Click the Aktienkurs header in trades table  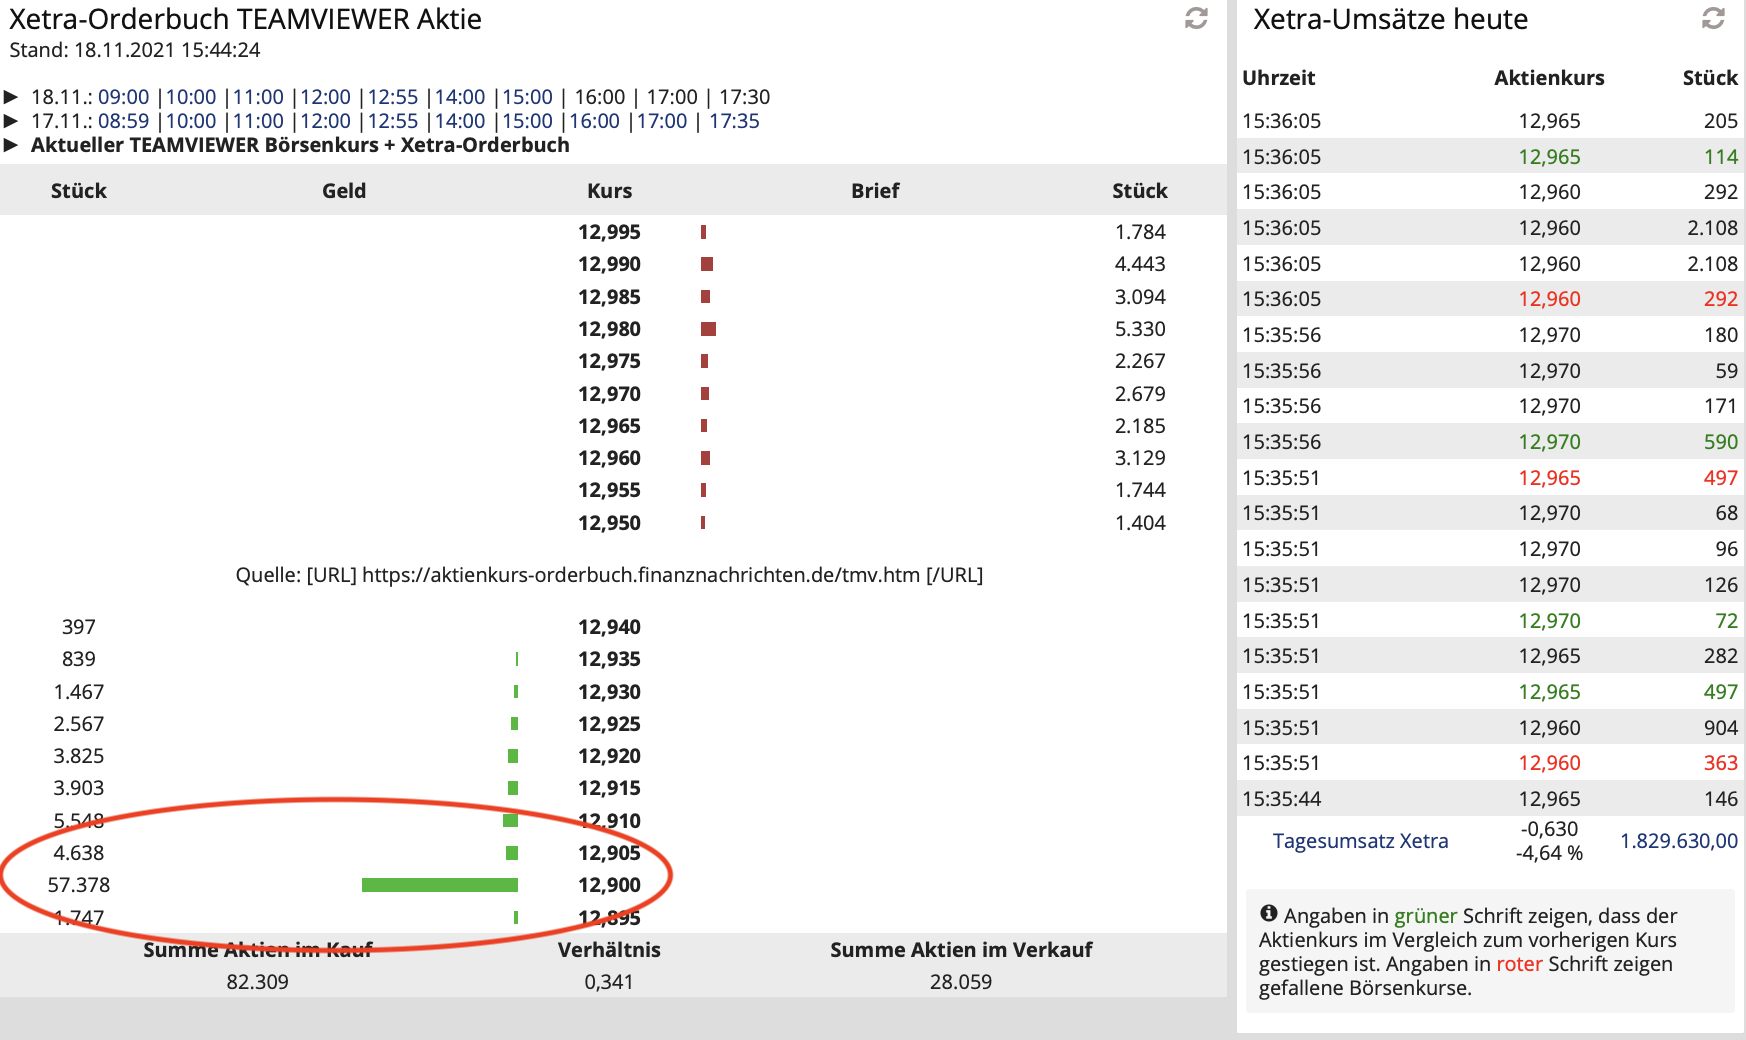(x=1549, y=78)
